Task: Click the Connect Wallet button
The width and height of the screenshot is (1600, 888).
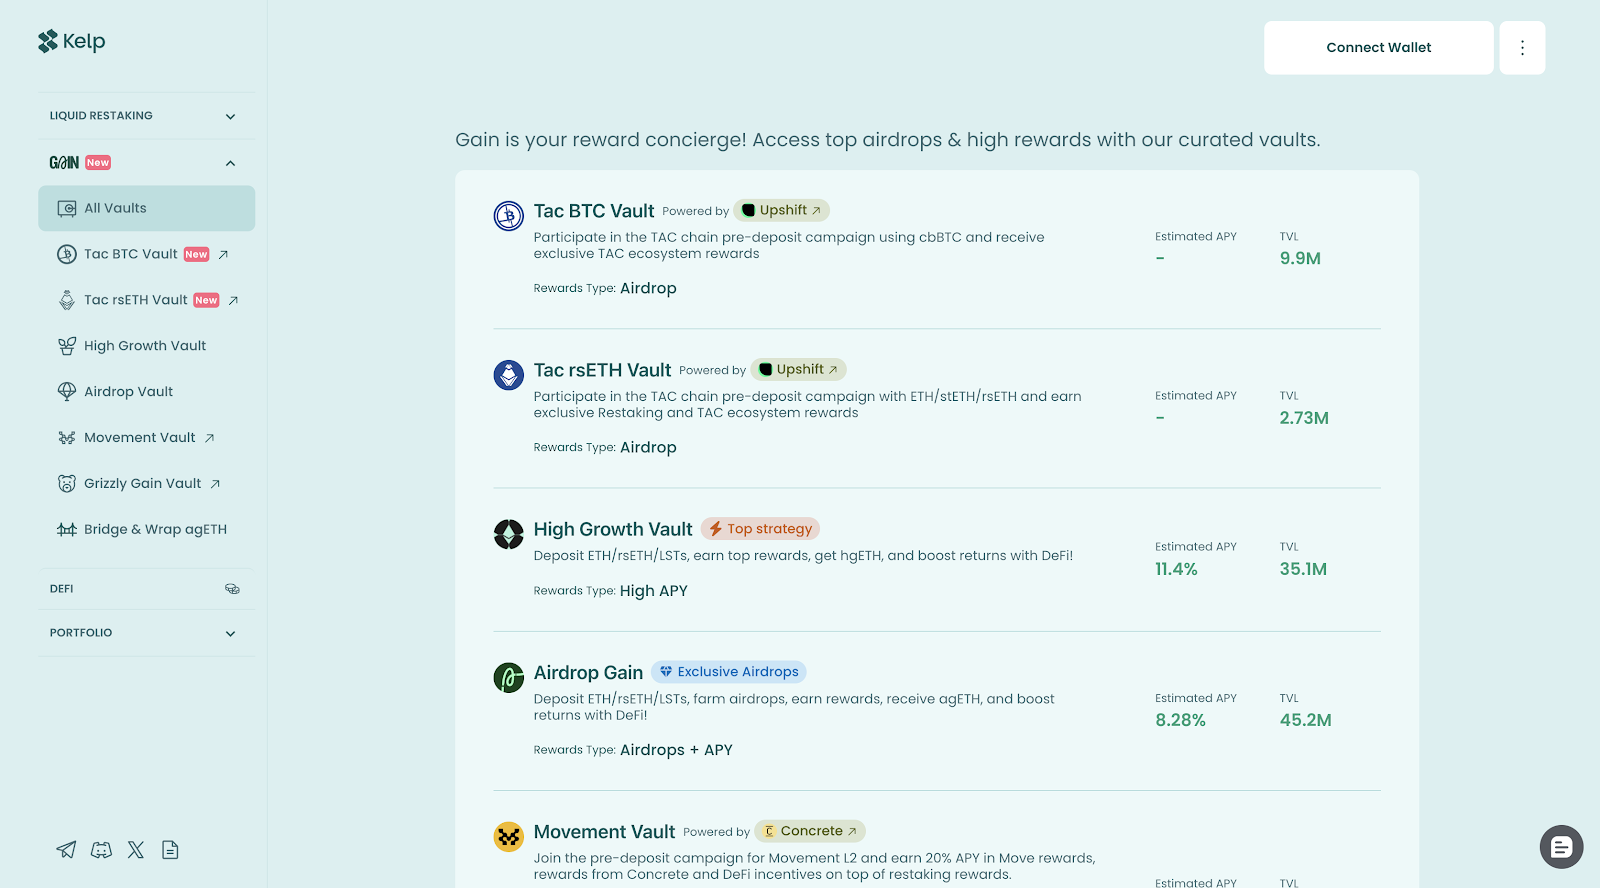Action: click(x=1378, y=48)
